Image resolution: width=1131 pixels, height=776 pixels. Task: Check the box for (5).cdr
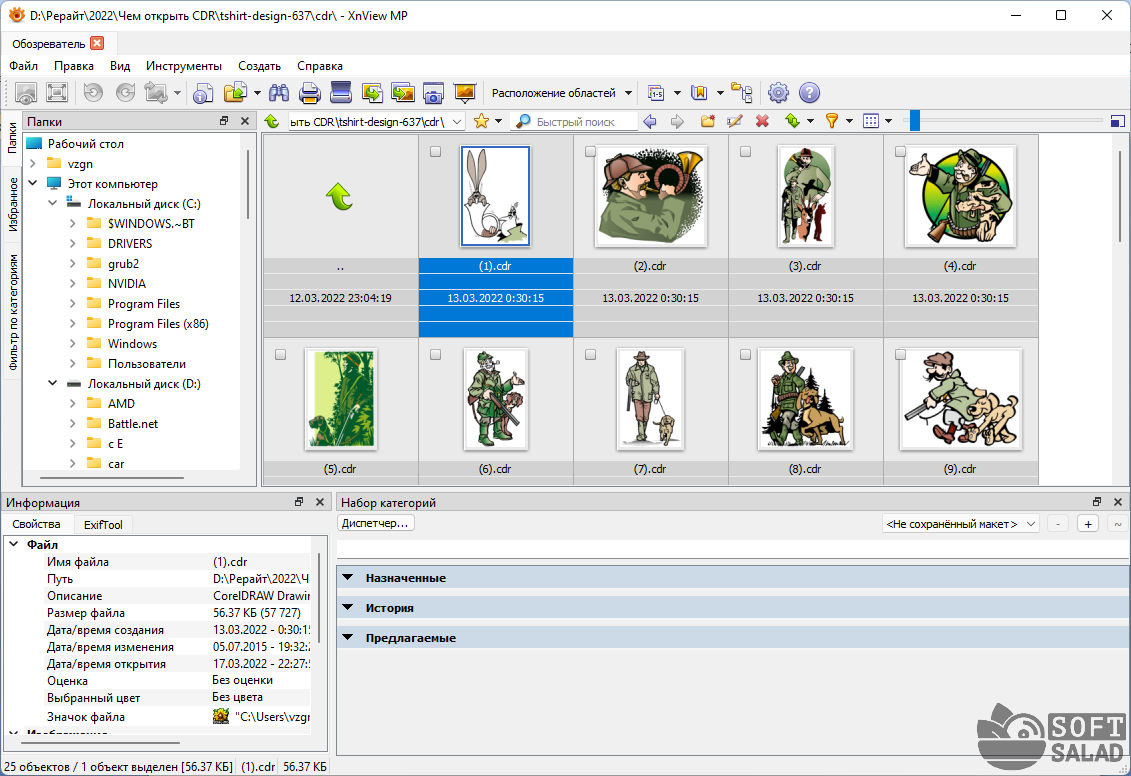281,354
